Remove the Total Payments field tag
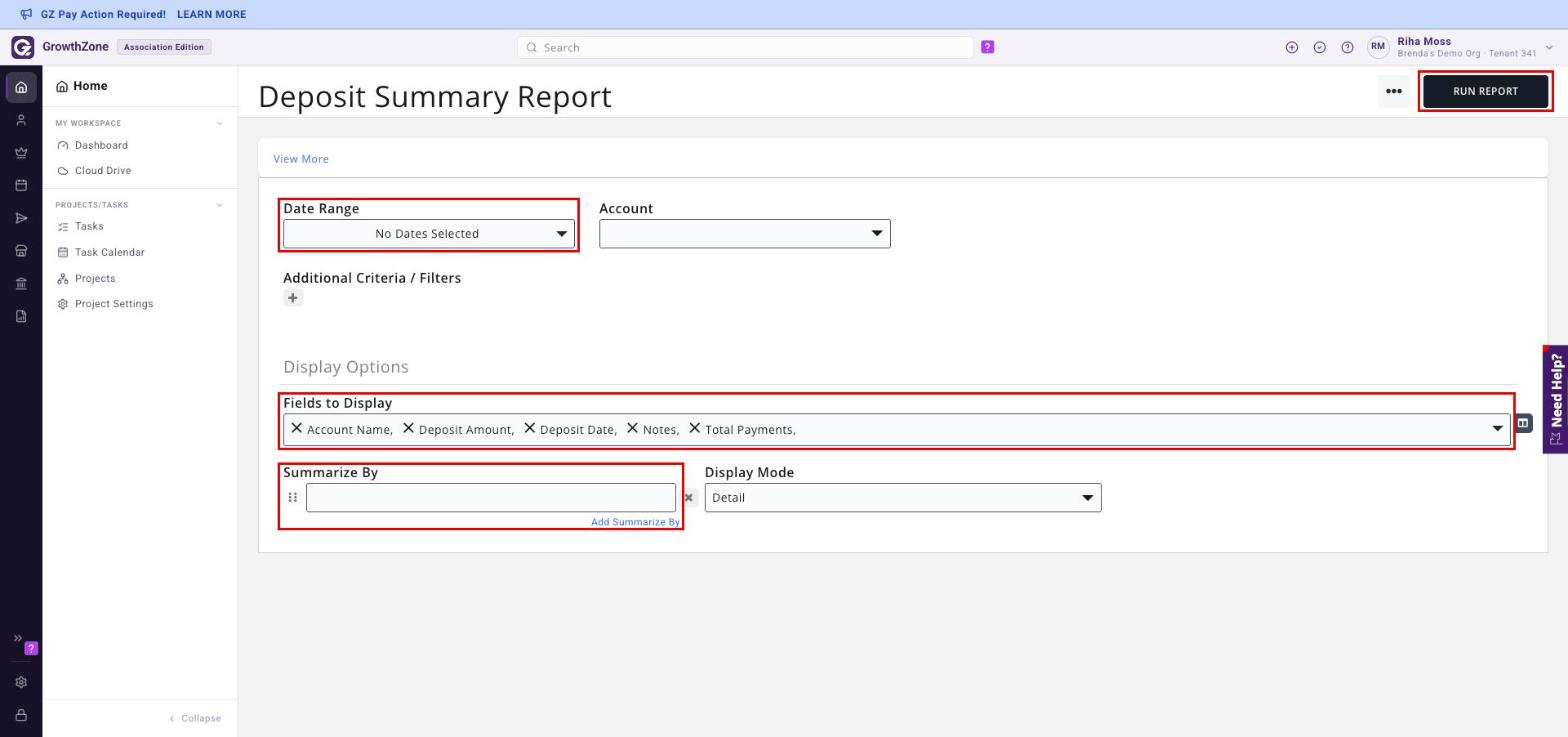This screenshot has height=737, width=1568. tap(695, 428)
